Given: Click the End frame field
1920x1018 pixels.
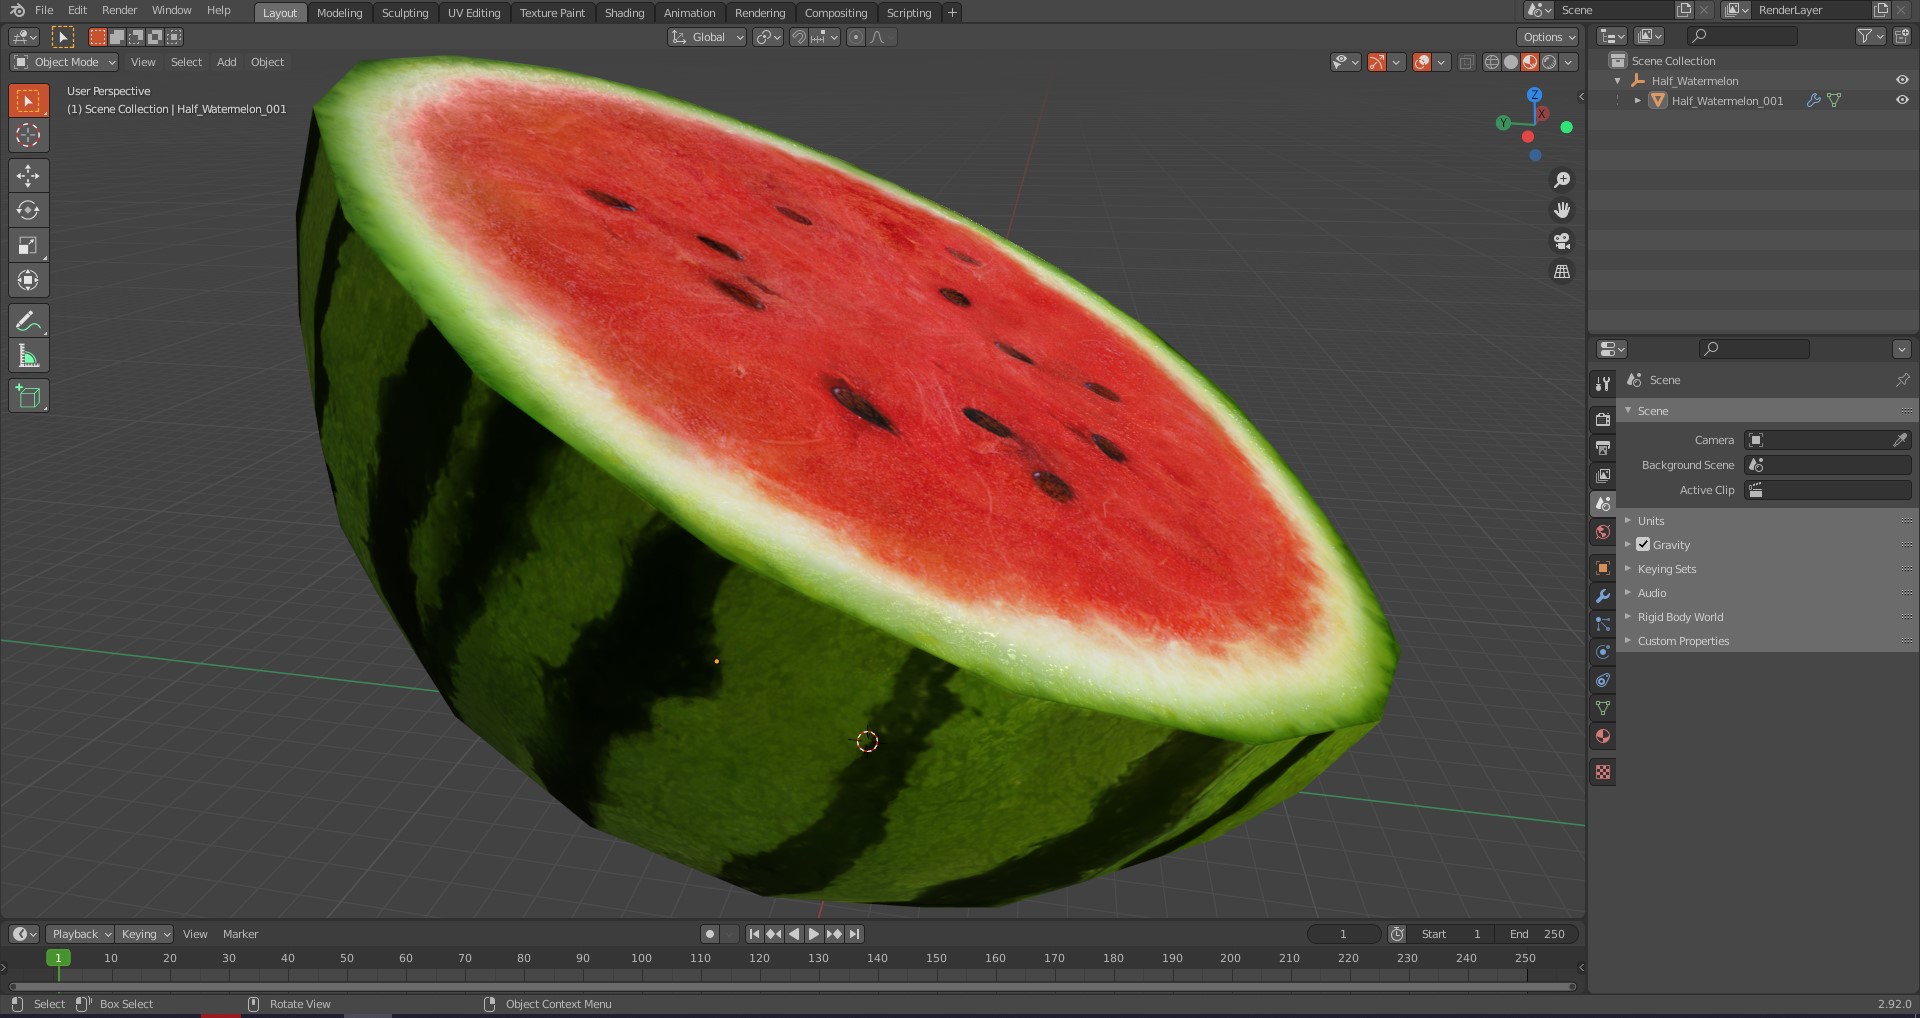Looking at the screenshot, I should coord(1537,934).
